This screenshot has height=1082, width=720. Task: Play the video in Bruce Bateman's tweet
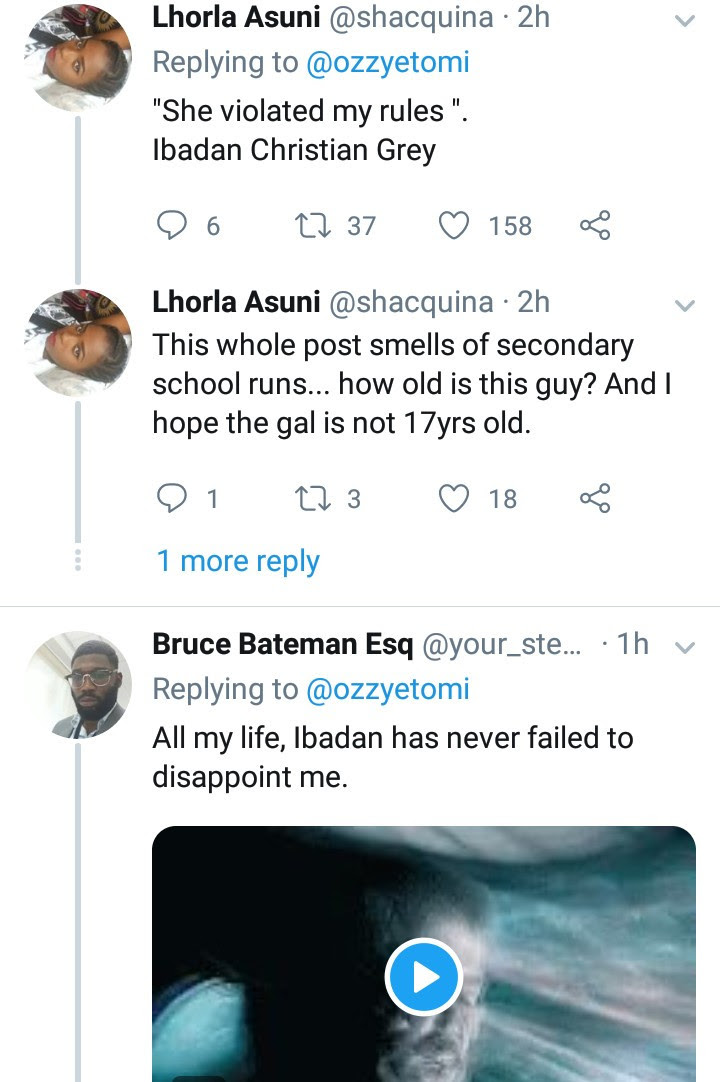[x=423, y=975]
